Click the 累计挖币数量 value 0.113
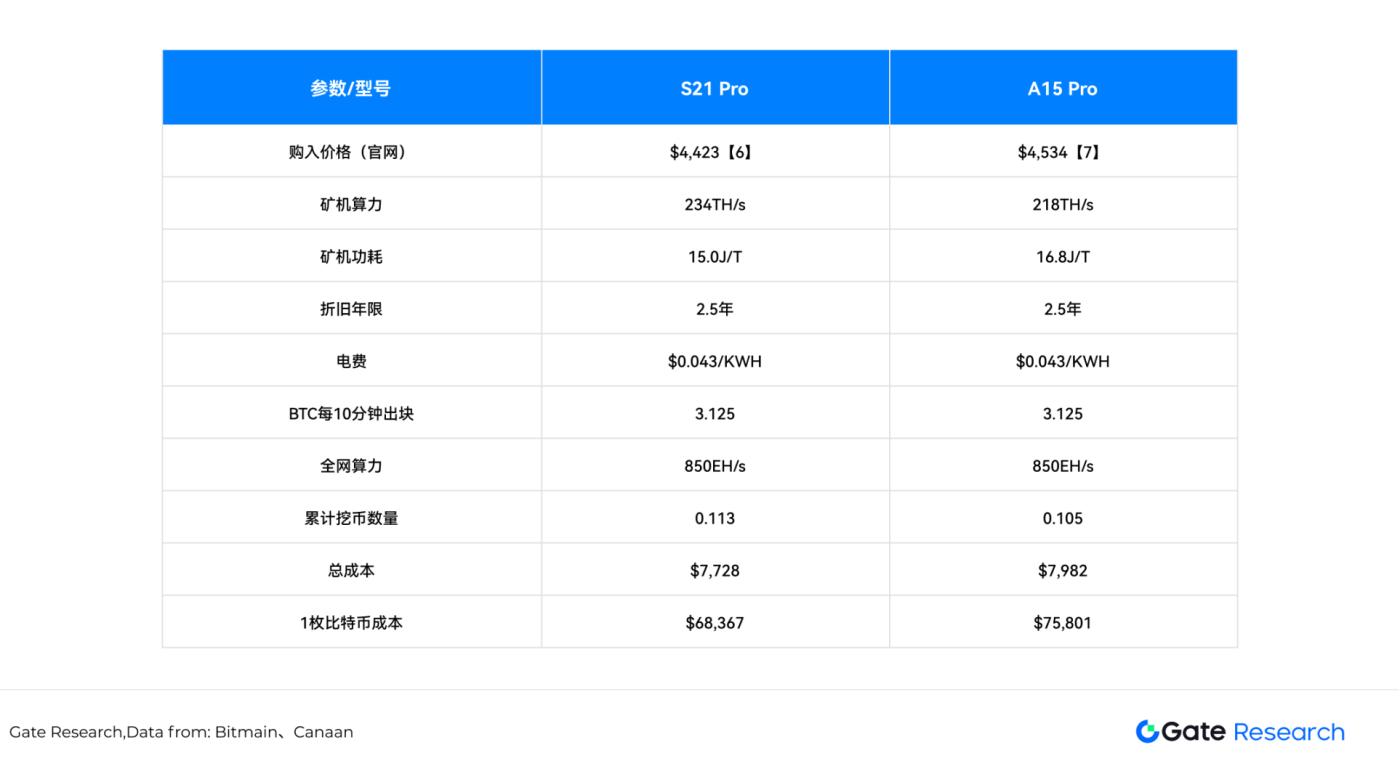Image resolution: width=1400 pixels, height=774 pixels. [714, 517]
